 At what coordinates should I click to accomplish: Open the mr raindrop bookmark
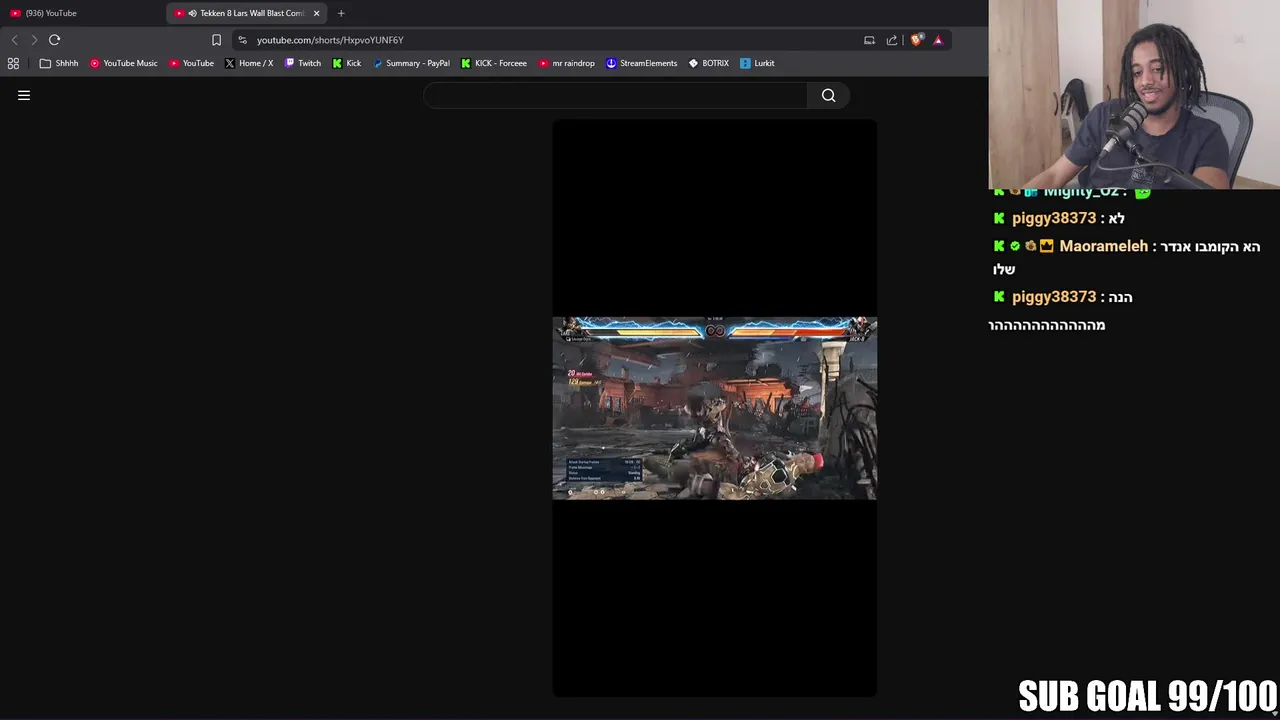[x=567, y=63]
